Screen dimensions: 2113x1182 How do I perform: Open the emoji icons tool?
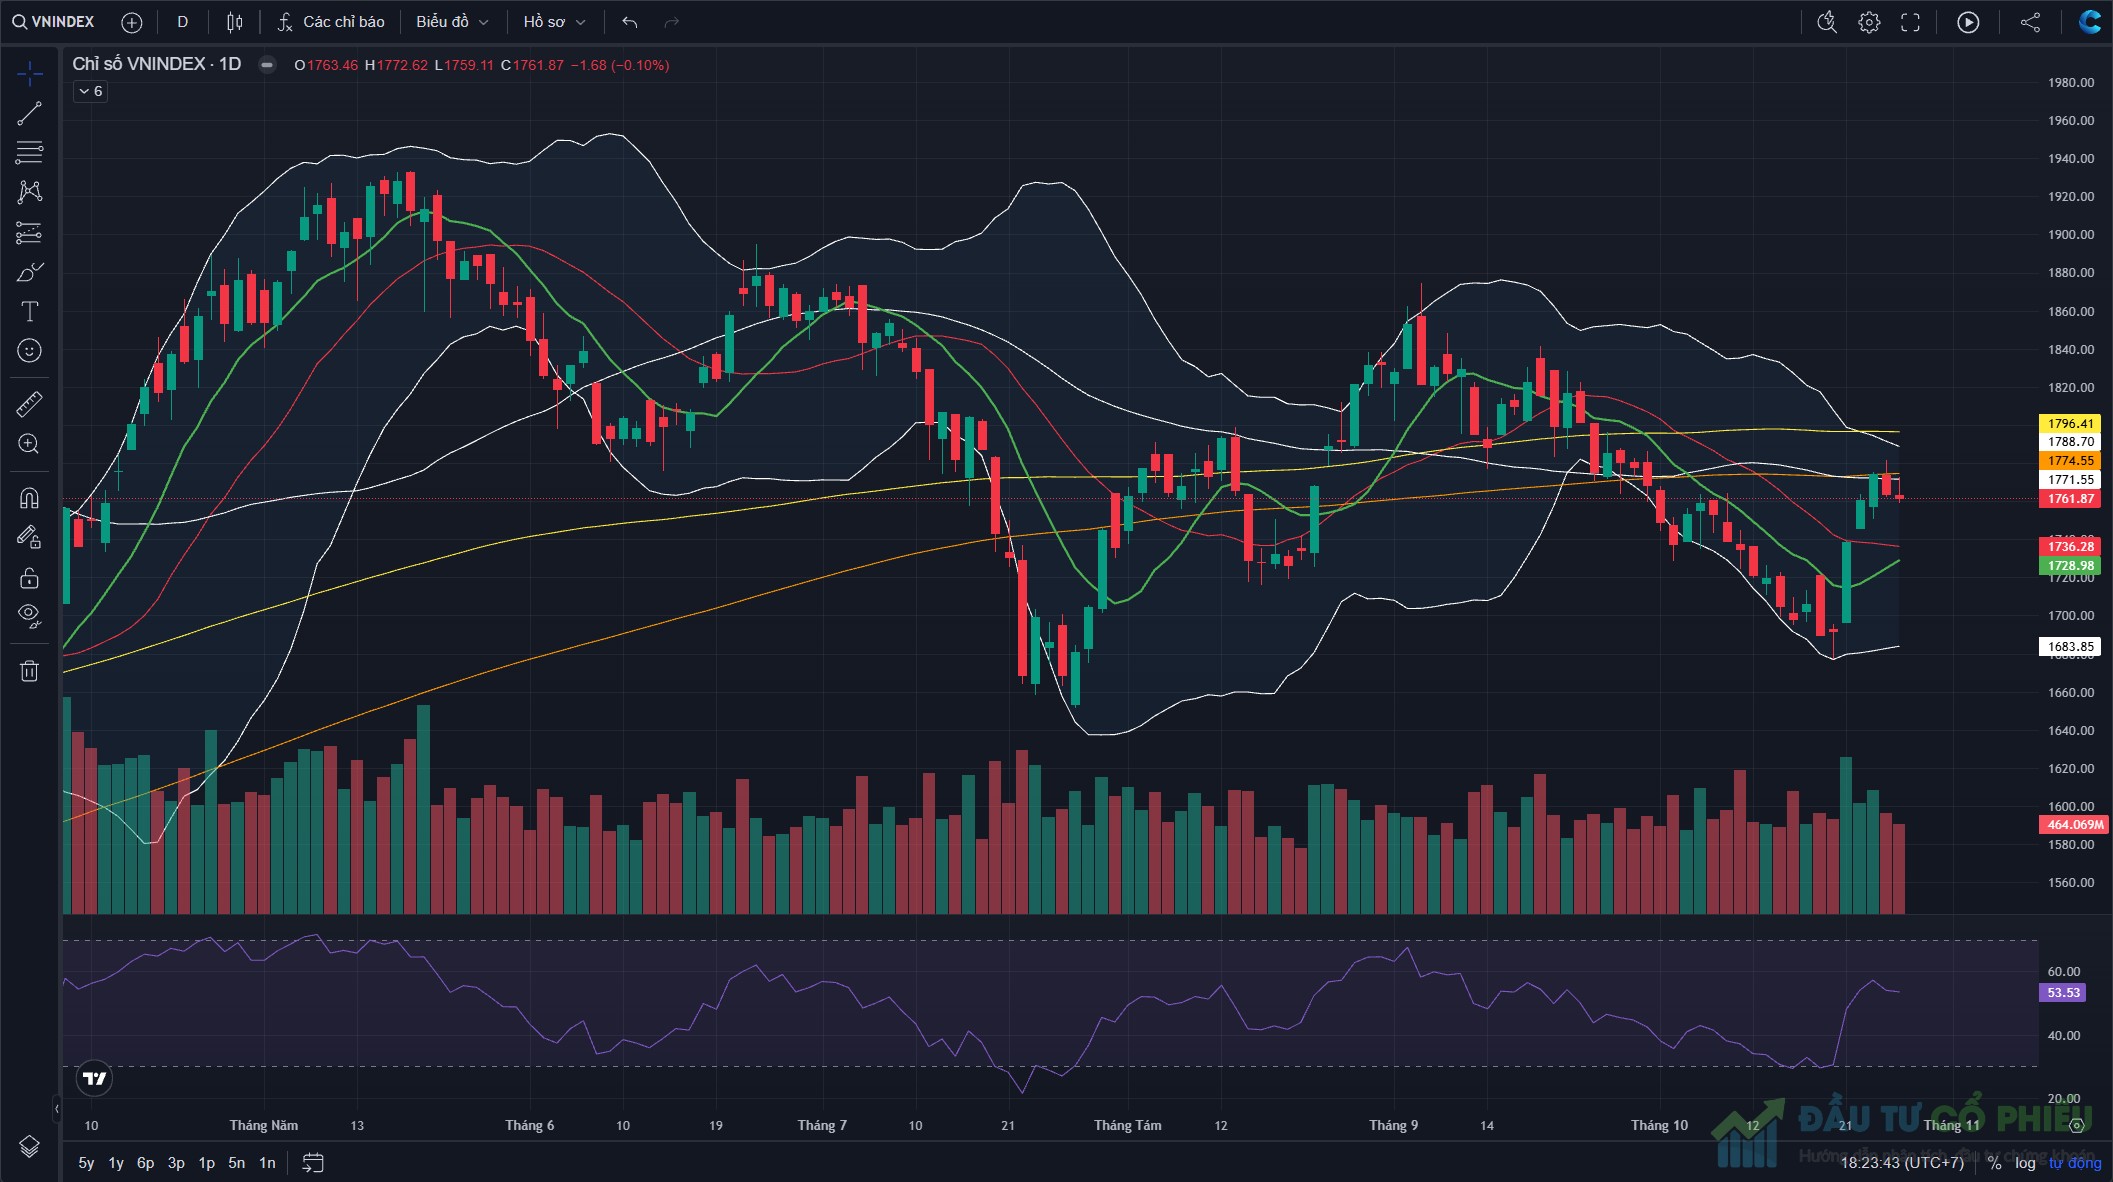click(x=29, y=350)
